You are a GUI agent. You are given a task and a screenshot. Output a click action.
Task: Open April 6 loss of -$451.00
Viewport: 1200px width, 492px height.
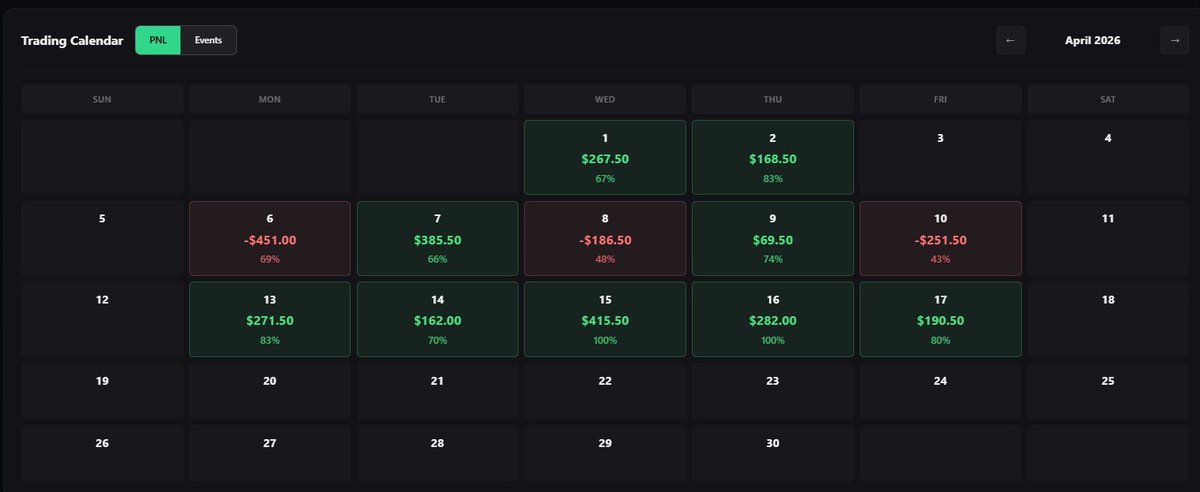(270, 238)
